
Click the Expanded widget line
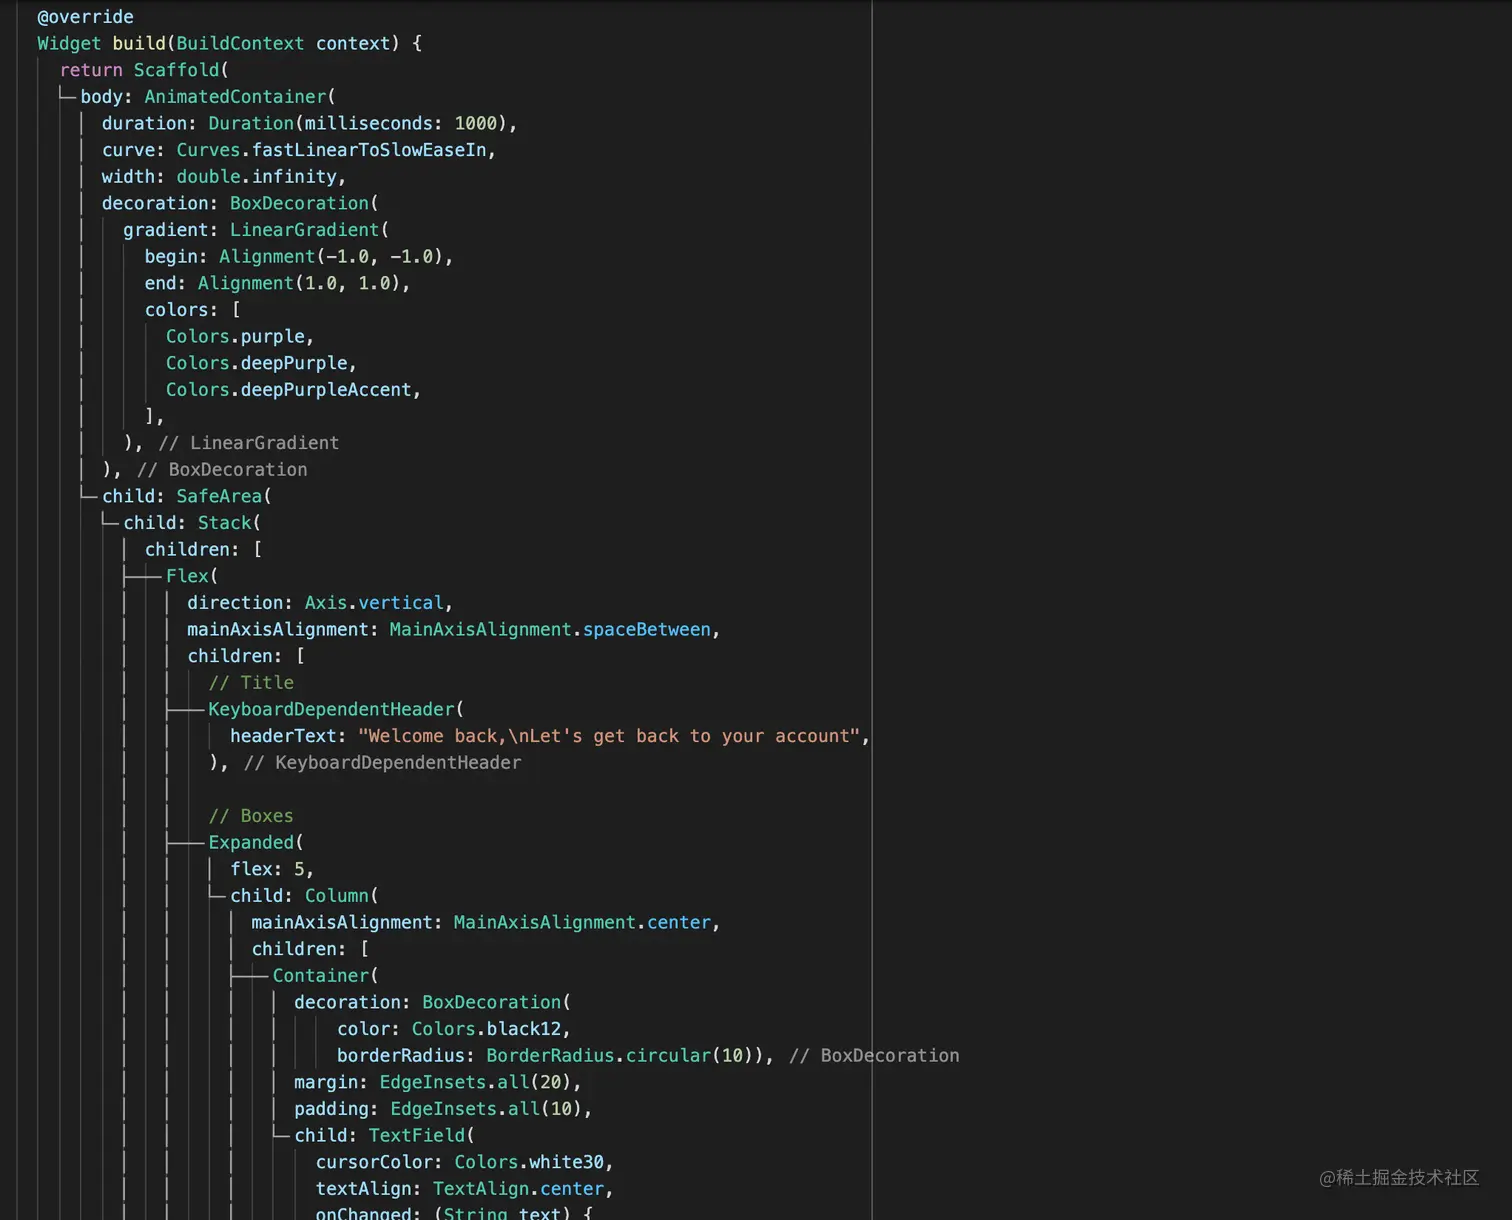tap(255, 843)
